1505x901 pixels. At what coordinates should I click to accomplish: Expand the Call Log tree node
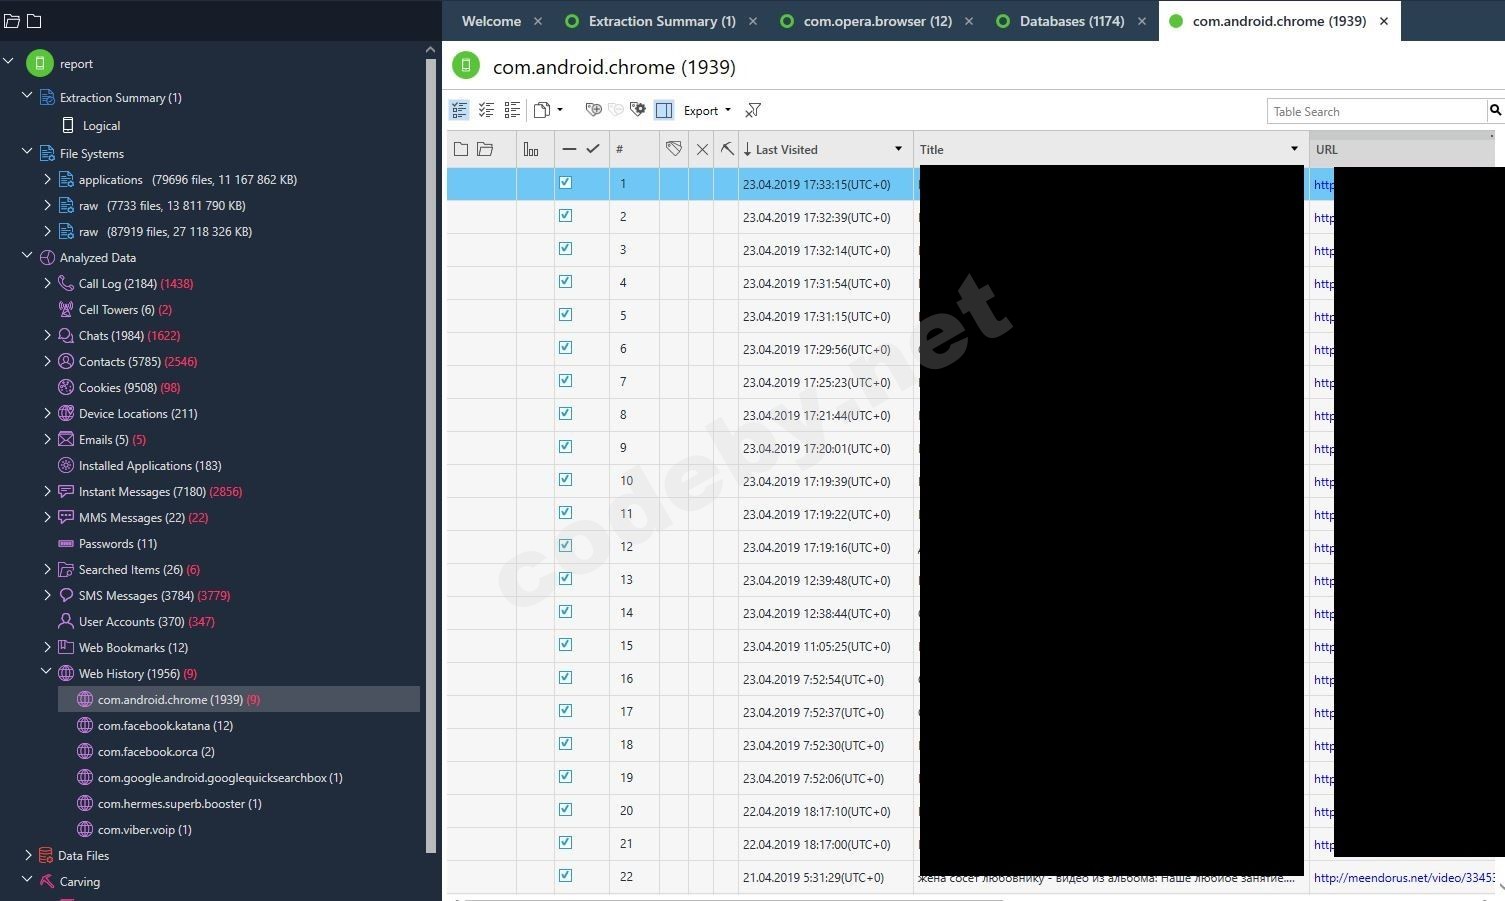(x=47, y=283)
